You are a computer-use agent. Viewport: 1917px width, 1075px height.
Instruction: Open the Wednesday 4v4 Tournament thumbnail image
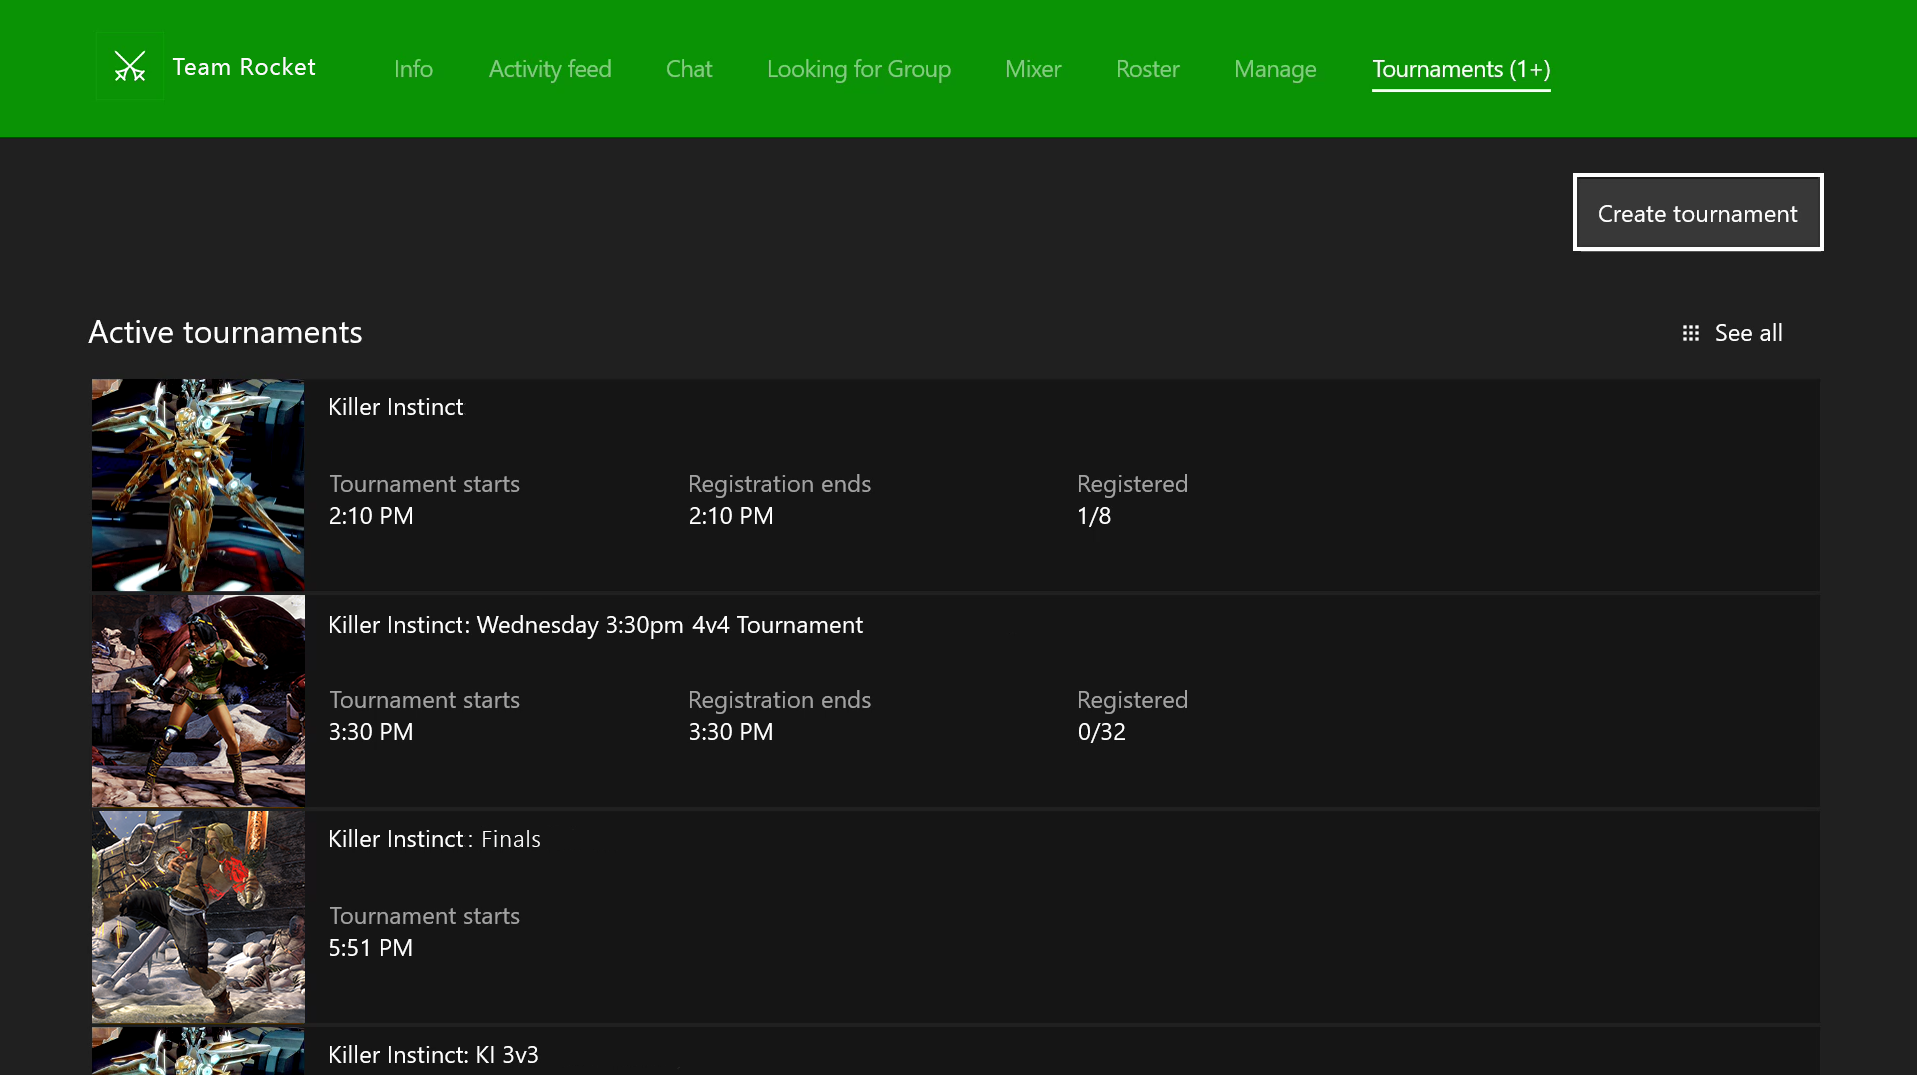(198, 701)
